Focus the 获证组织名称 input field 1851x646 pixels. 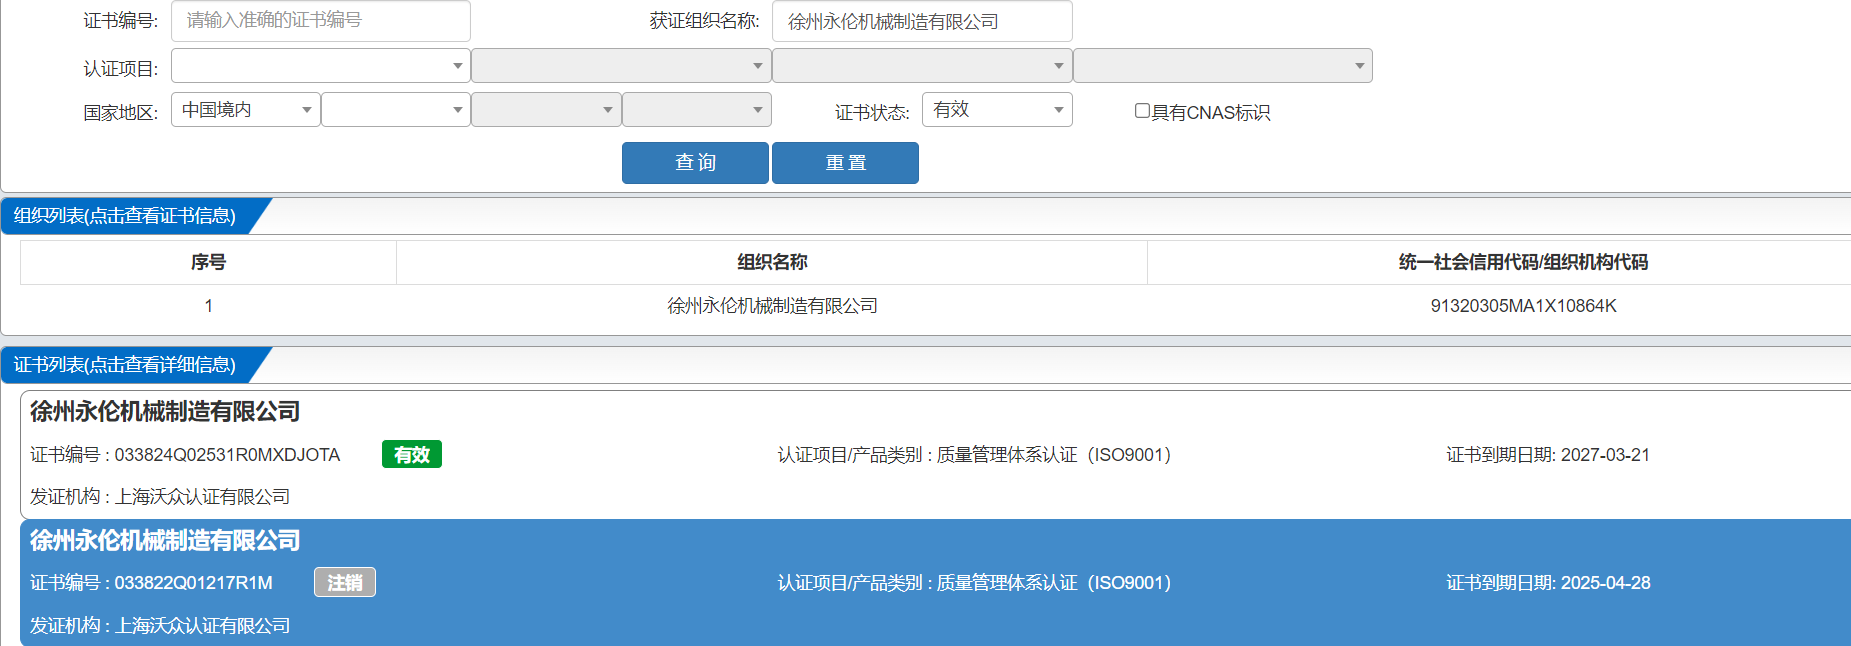(x=922, y=21)
